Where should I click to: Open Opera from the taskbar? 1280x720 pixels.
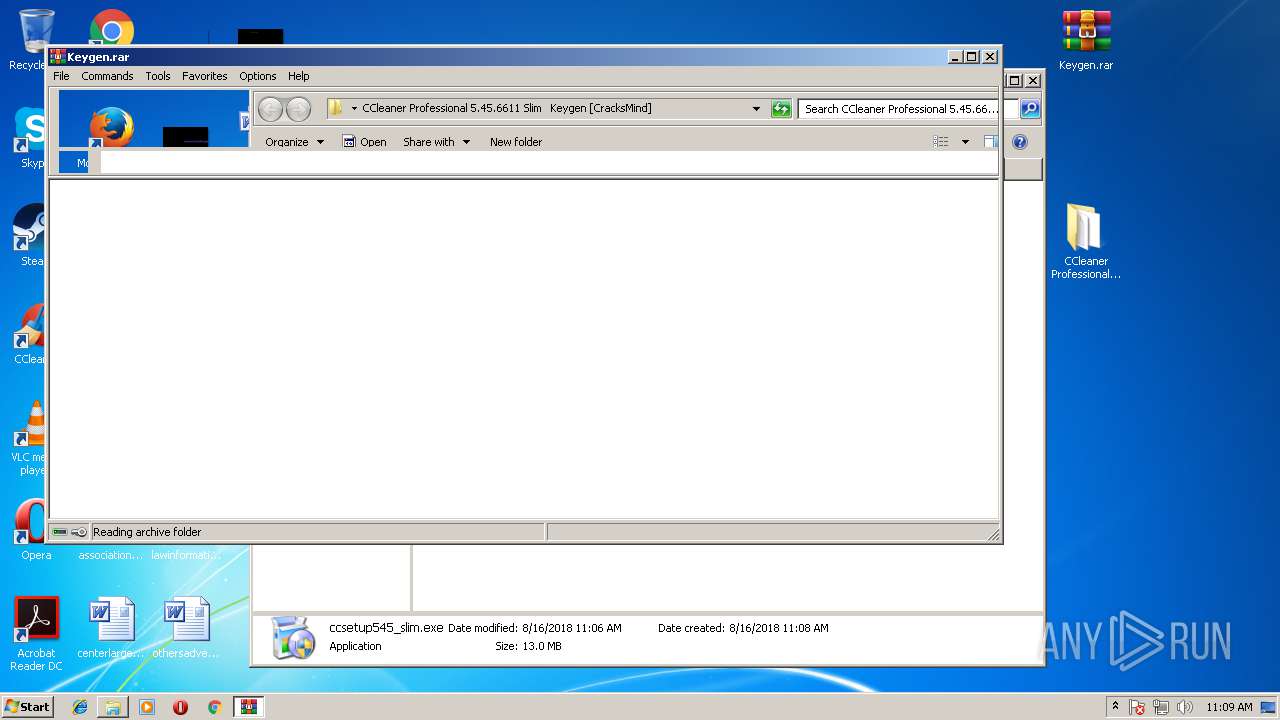point(180,707)
